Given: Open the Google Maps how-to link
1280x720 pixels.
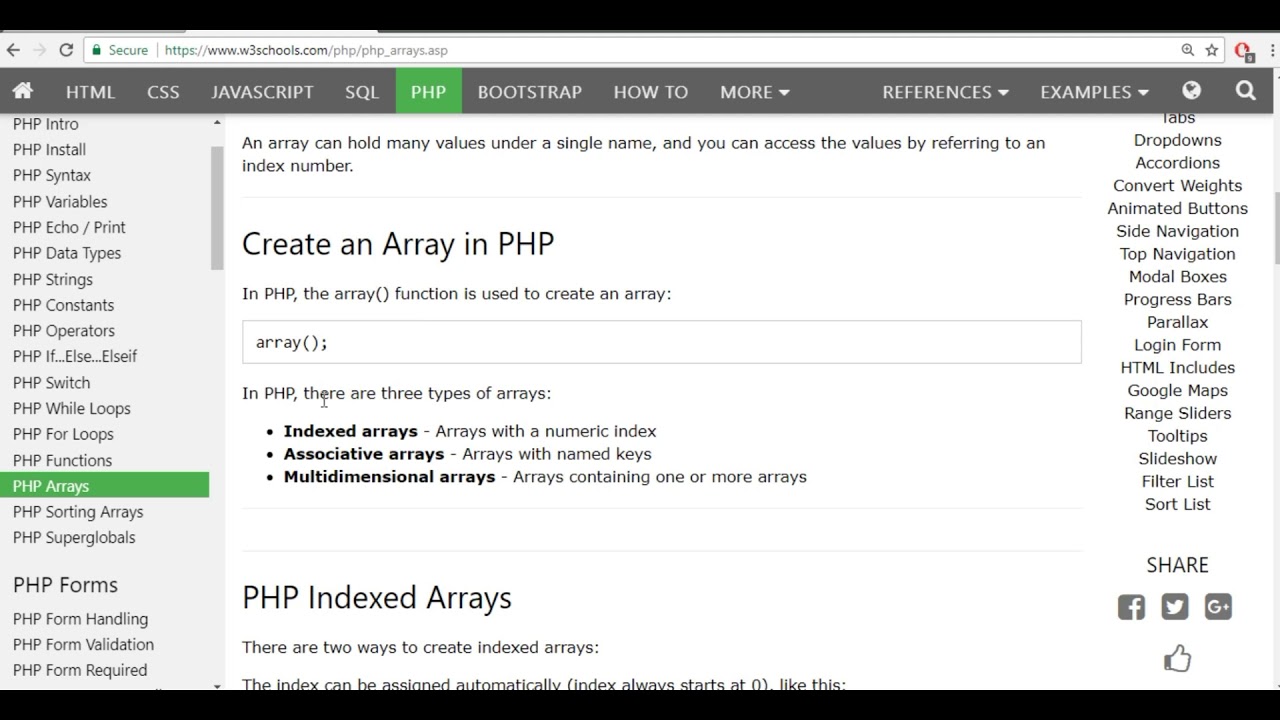Looking at the screenshot, I should (x=1177, y=390).
